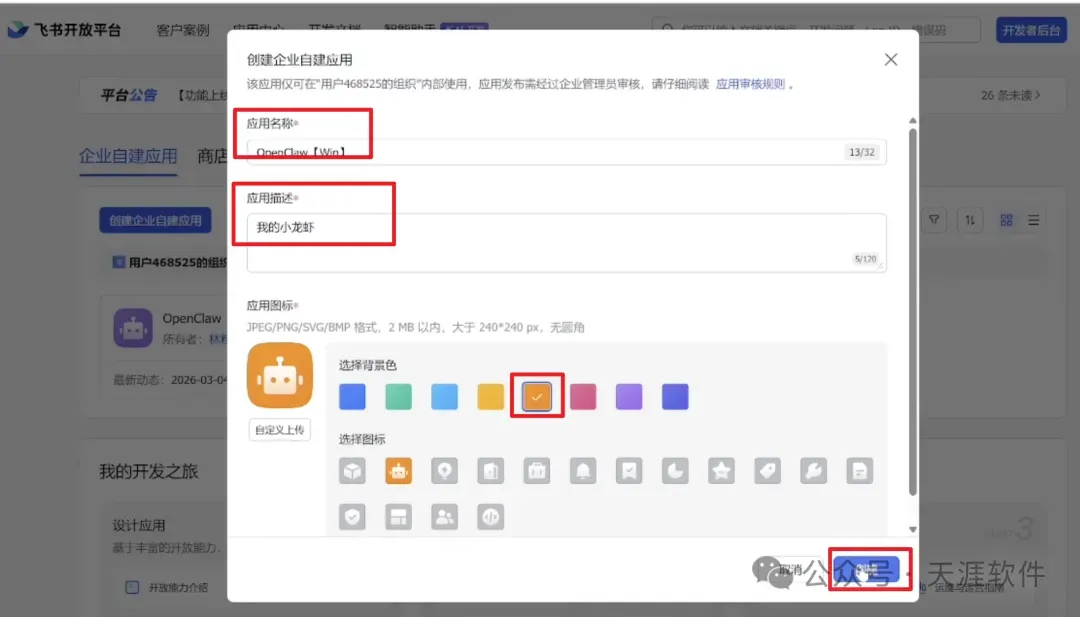Image resolution: width=1080 pixels, height=617 pixels.
Task: Click the 平台公告 heading
Action: point(129,95)
